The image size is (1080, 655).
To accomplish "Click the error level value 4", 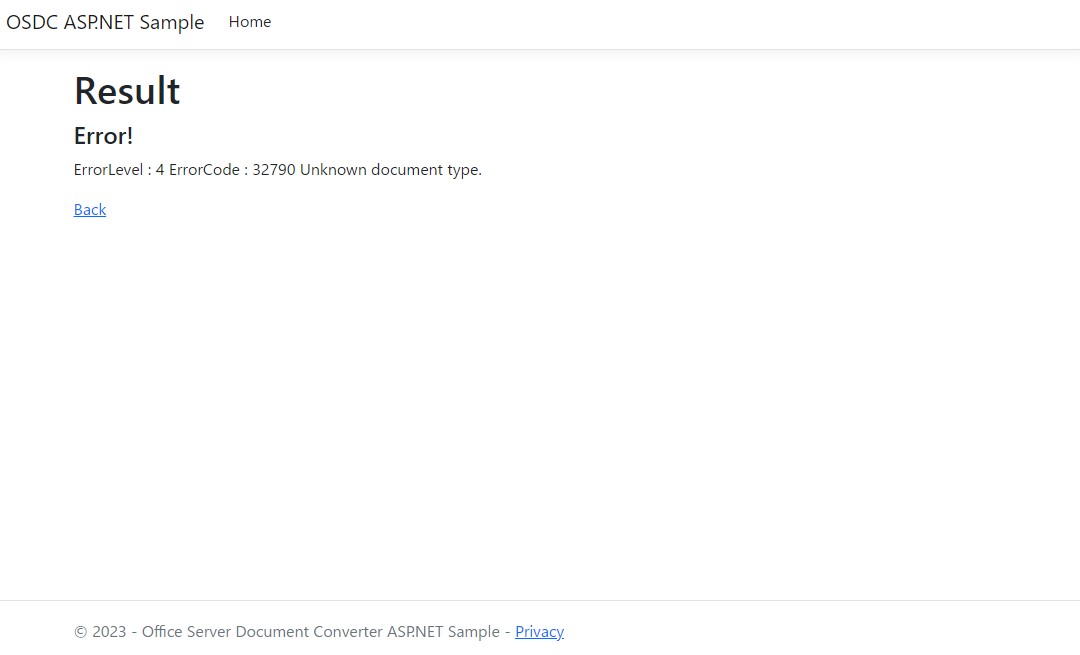I will click(160, 170).
